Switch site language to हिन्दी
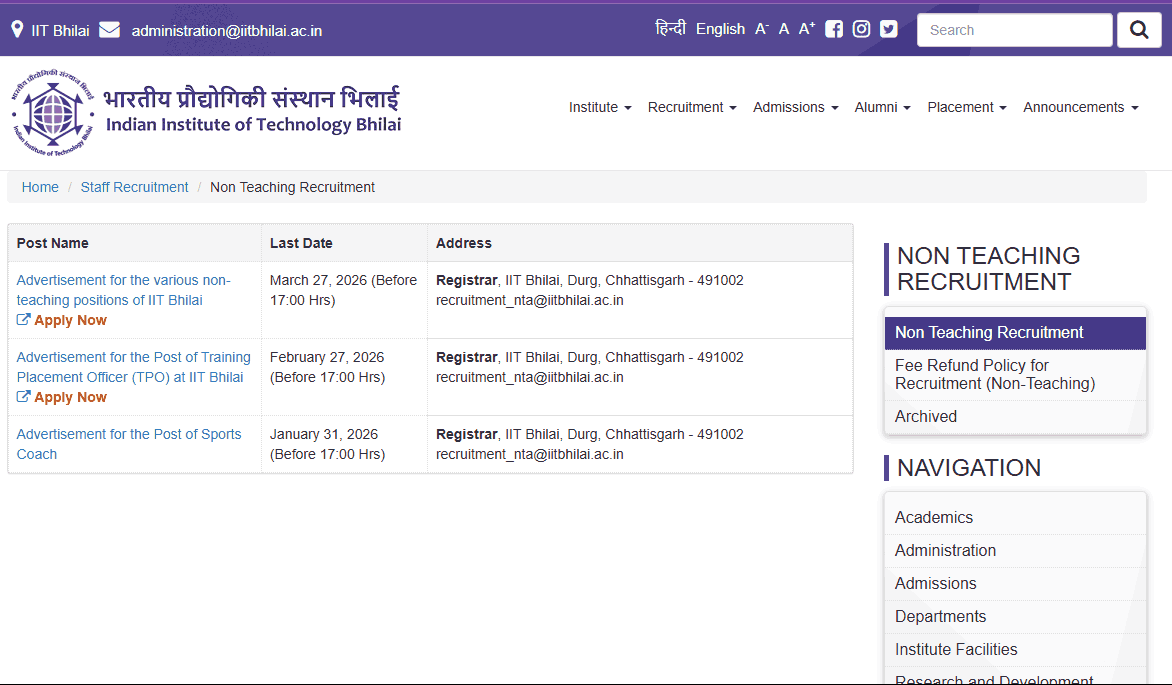The width and height of the screenshot is (1172, 685). pyautogui.click(x=671, y=28)
